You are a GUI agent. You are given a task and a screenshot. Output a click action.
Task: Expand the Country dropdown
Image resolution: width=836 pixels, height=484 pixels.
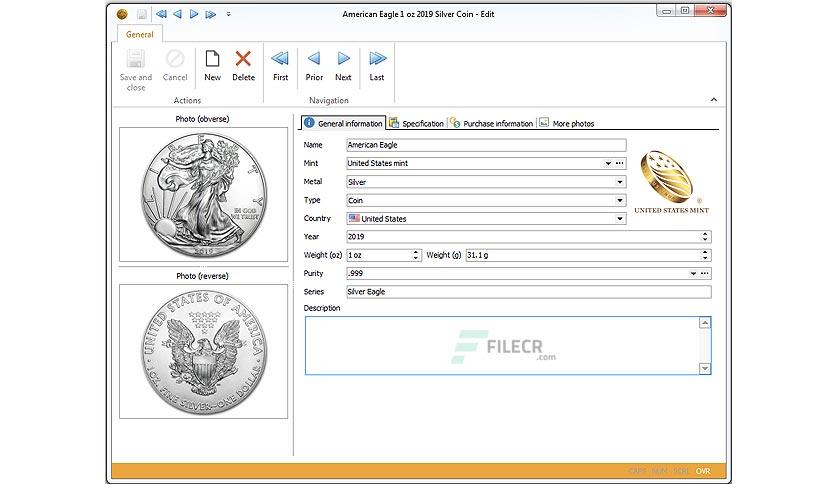point(620,219)
